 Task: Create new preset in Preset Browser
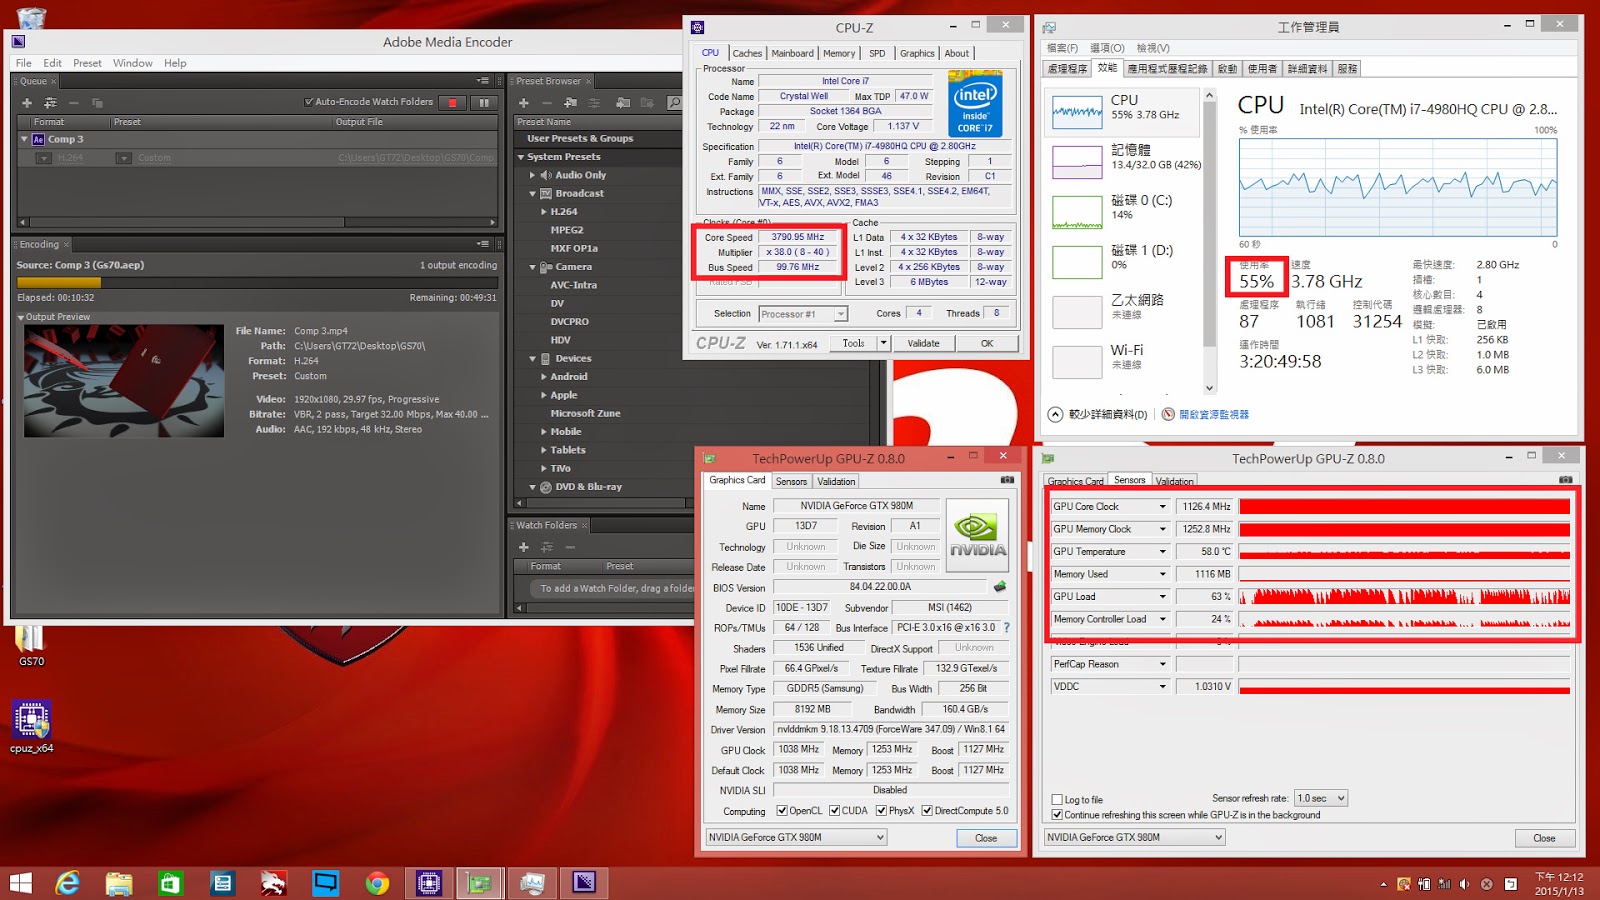[523, 103]
